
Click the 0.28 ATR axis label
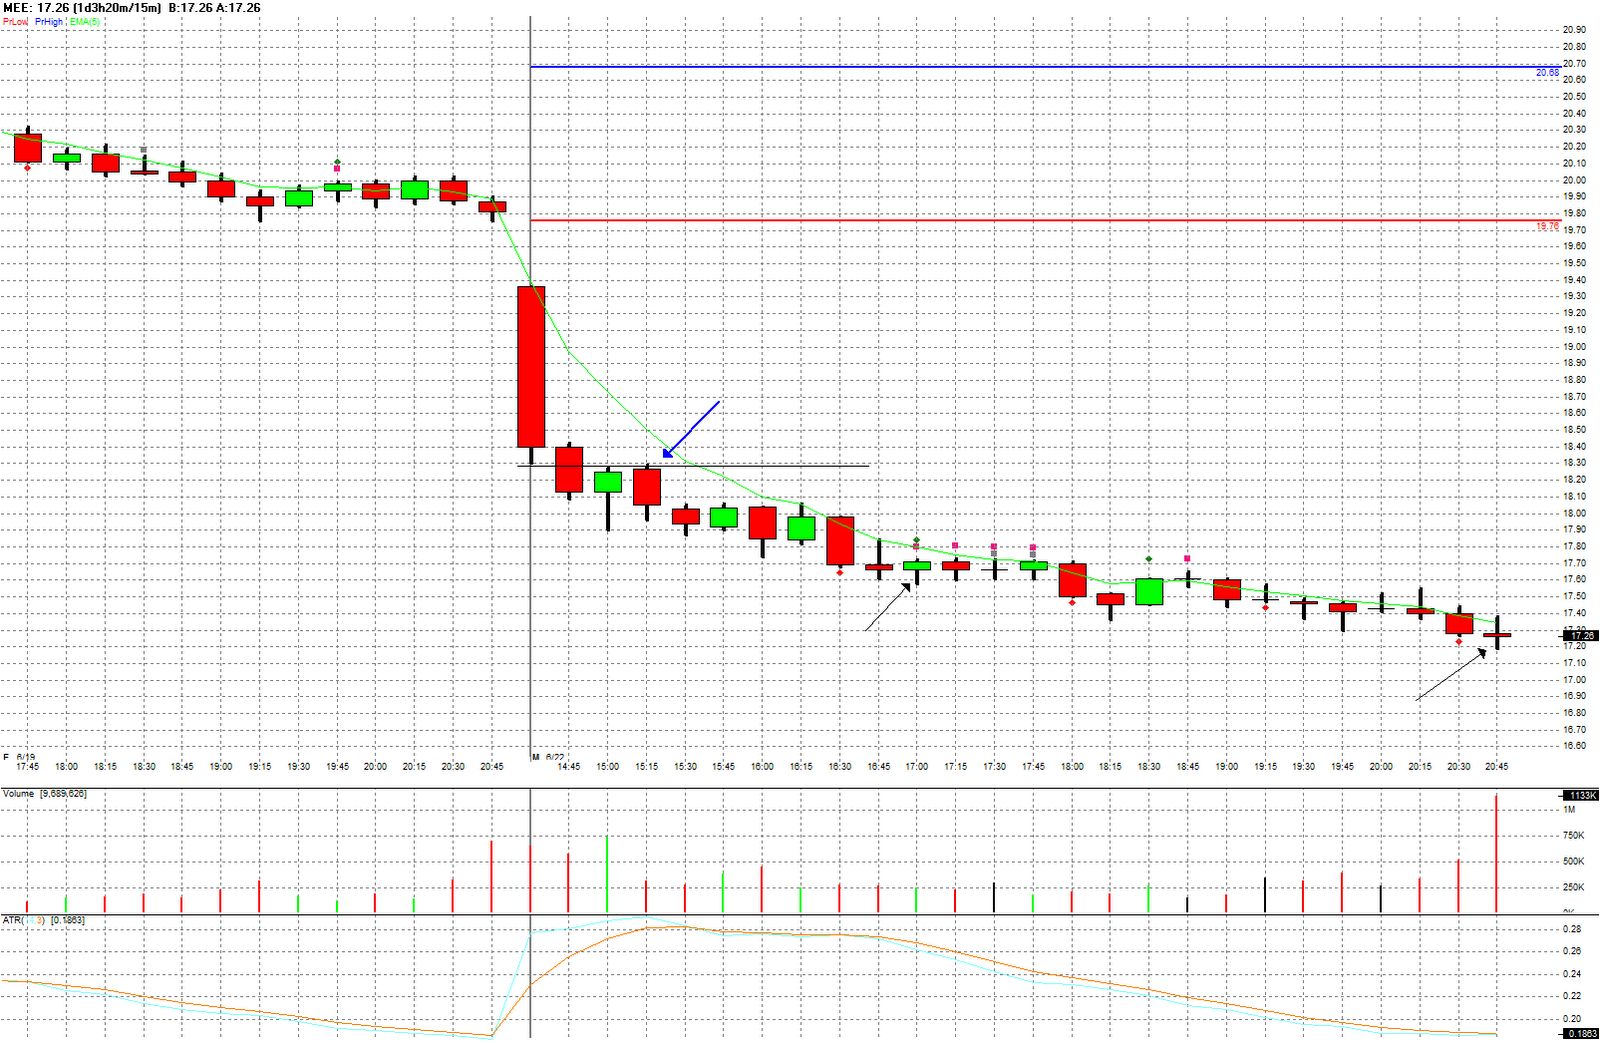pos(1572,929)
